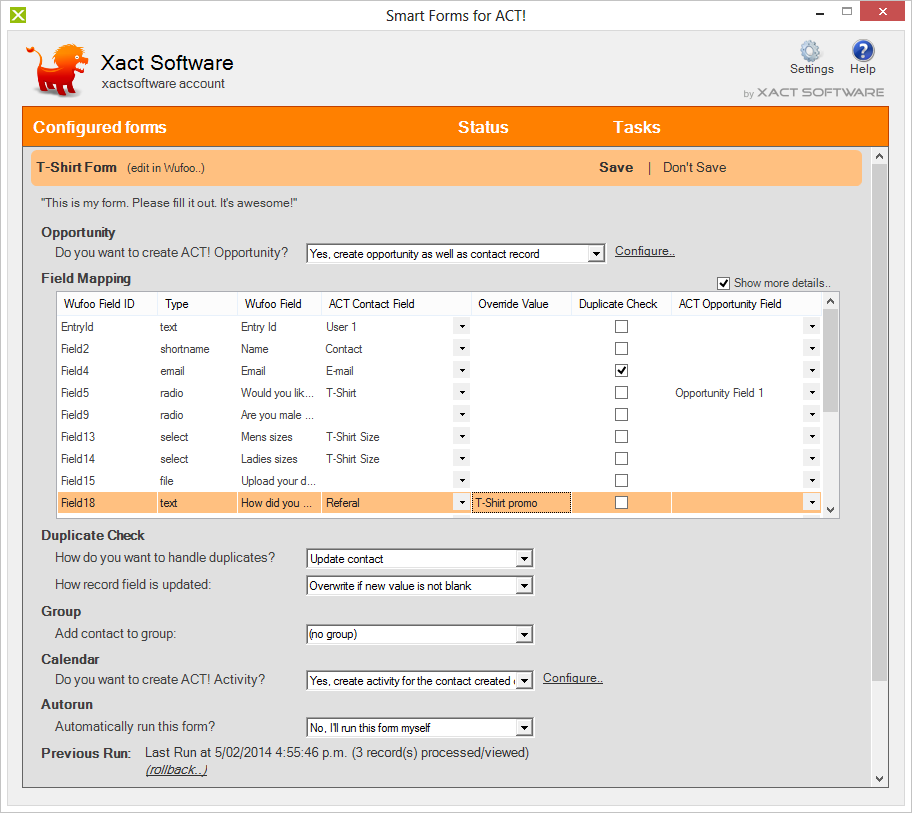Click 'Are you male ...' Wufoo field cell
The width and height of the screenshot is (912, 813).
(x=277, y=415)
